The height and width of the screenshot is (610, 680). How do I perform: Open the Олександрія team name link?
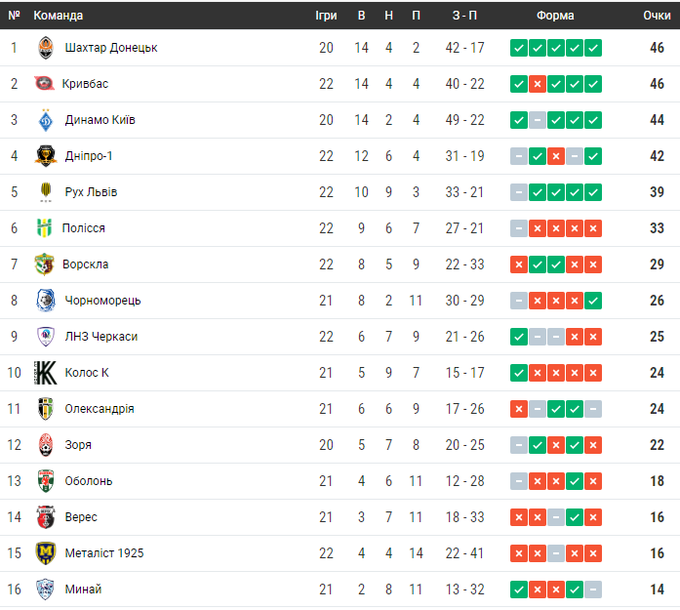(x=99, y=409)
